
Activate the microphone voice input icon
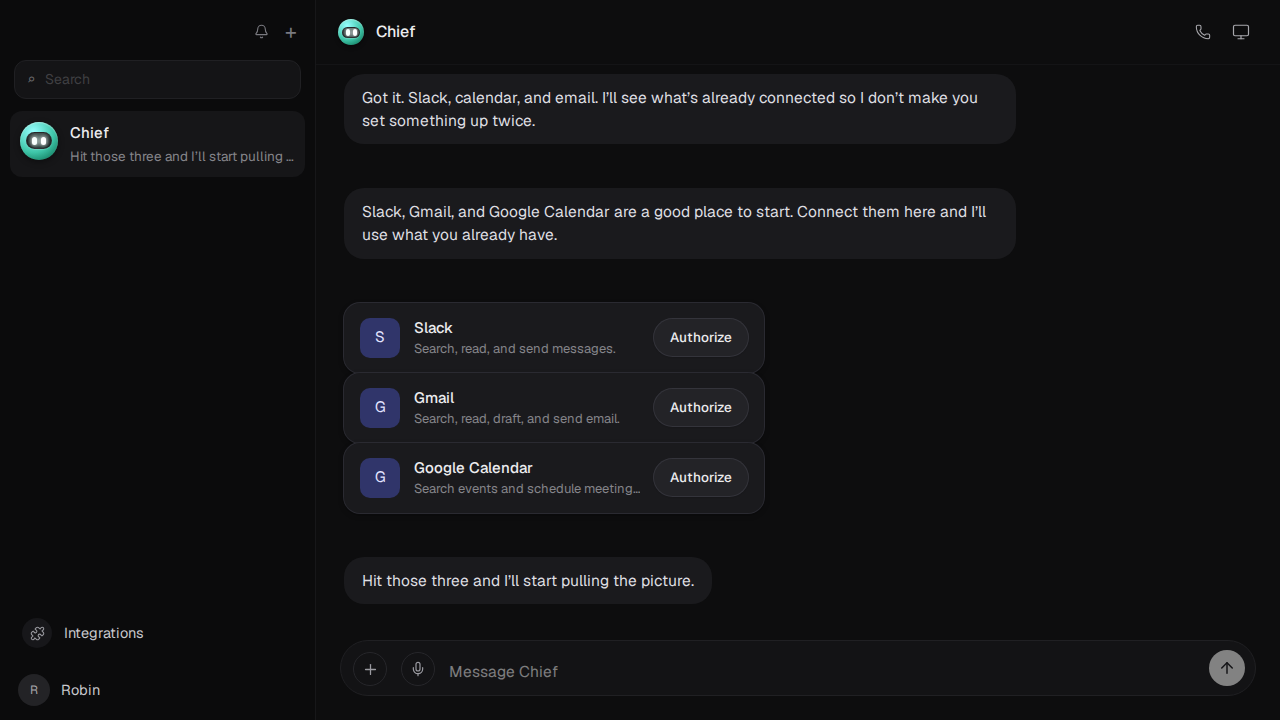[418, 669]
